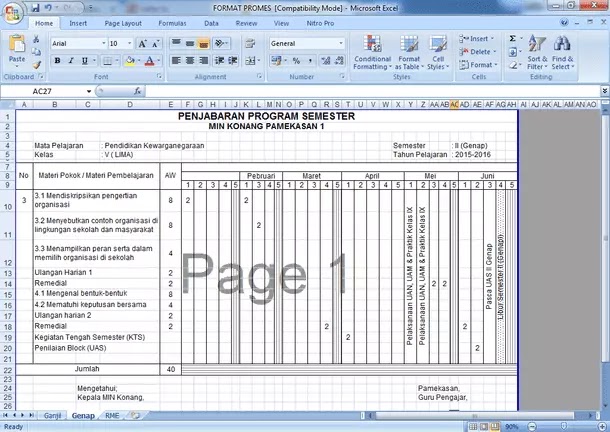The height and width of the screenshot is (432, 610).
Task: Expand the Format as Table gallery
Action: click(x=409, y=53)
